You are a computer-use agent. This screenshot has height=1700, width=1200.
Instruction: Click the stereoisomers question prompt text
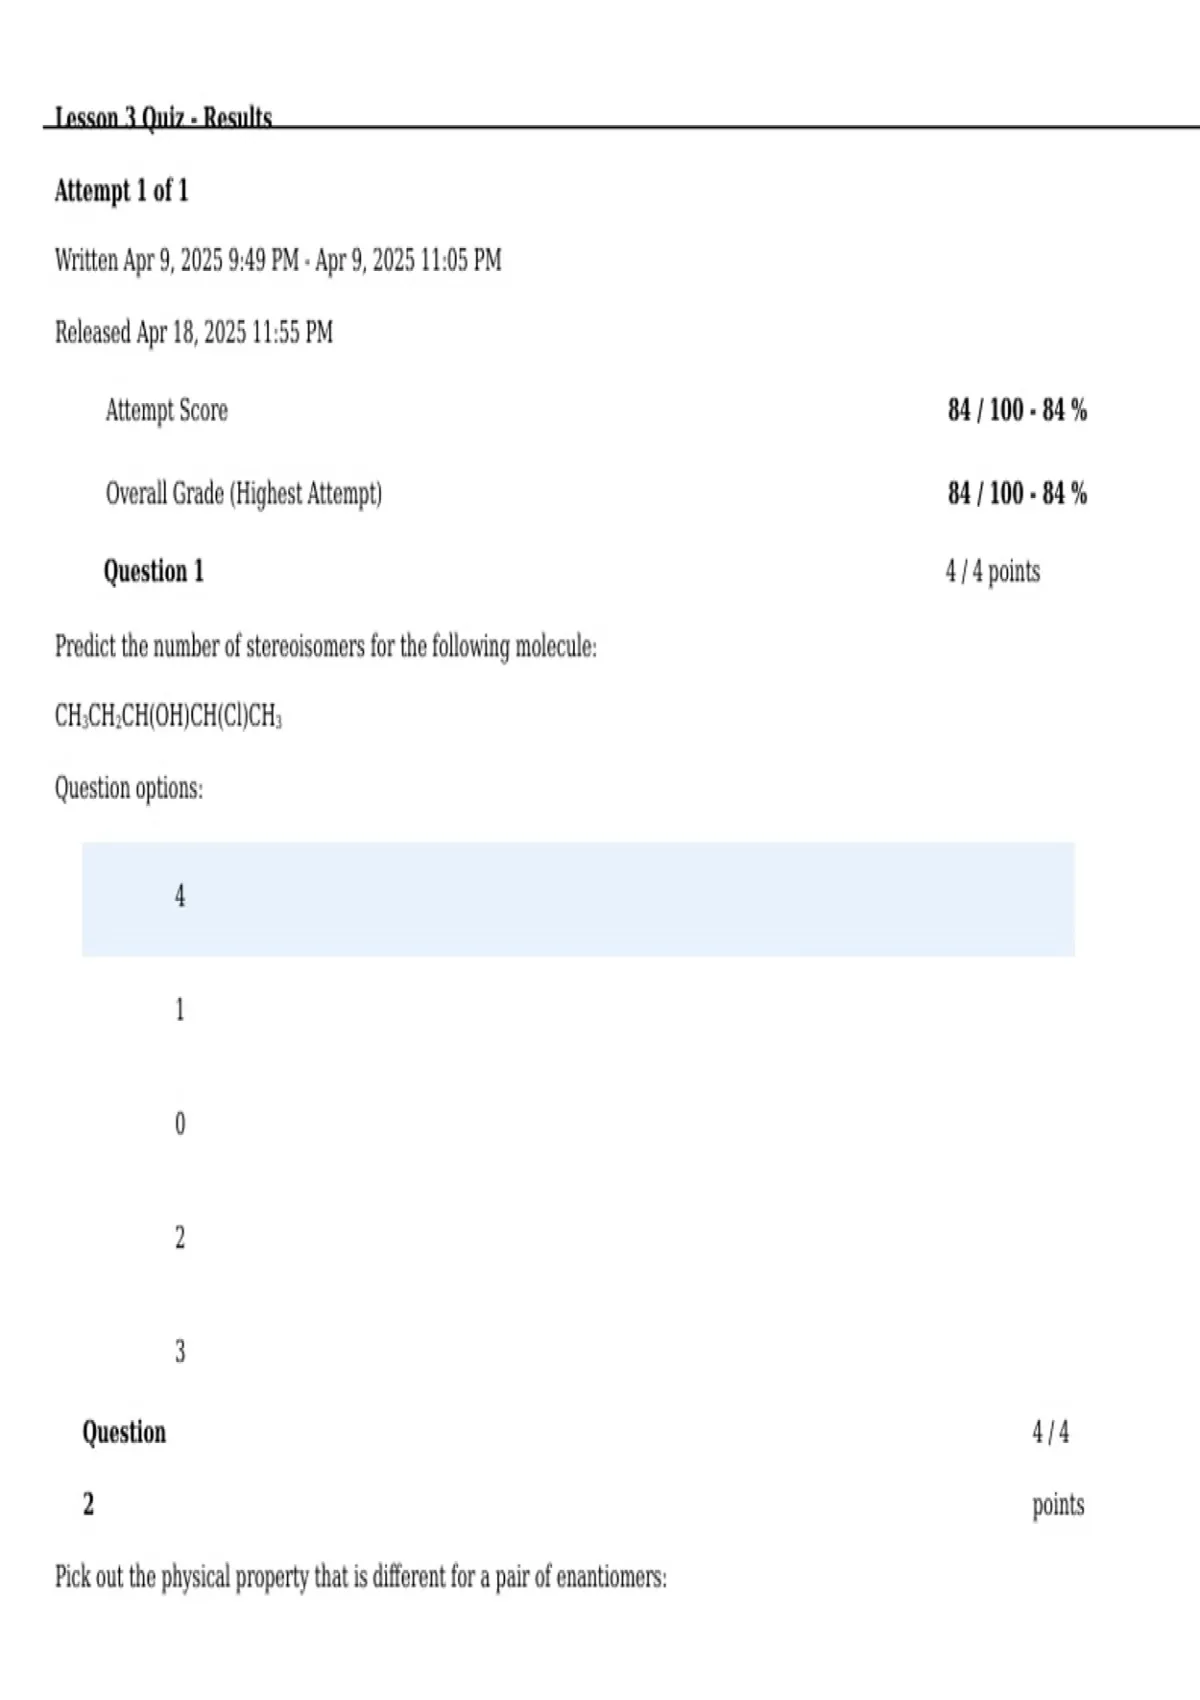[326, 647]
